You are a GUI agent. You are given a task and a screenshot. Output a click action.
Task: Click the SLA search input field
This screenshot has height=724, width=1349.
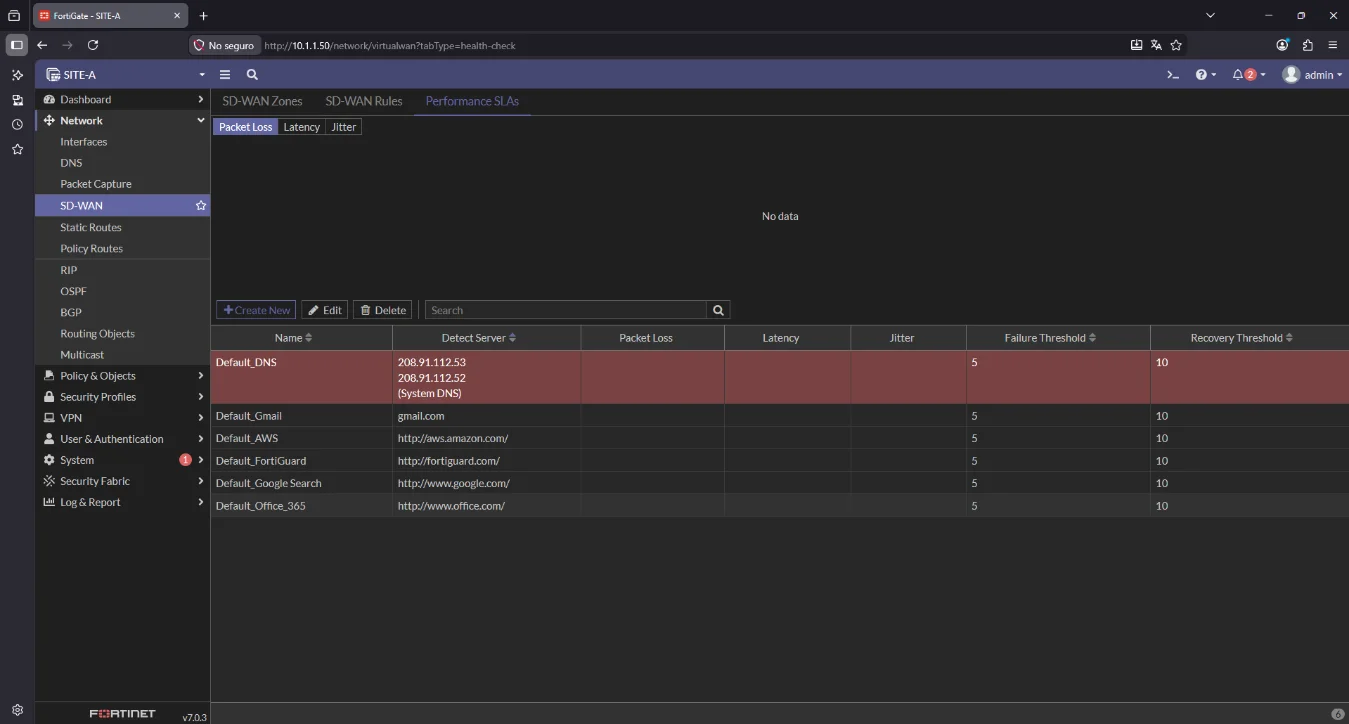566,310
